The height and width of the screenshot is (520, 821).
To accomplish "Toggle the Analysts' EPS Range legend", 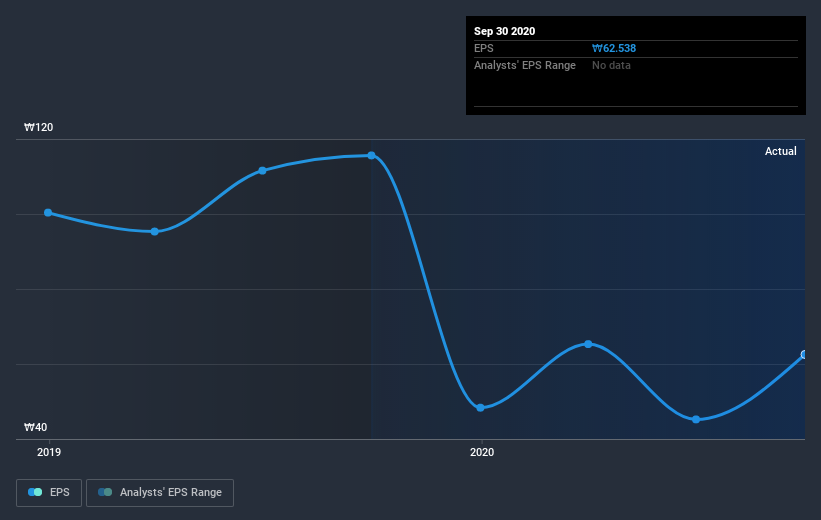I will tap(160, 492).
